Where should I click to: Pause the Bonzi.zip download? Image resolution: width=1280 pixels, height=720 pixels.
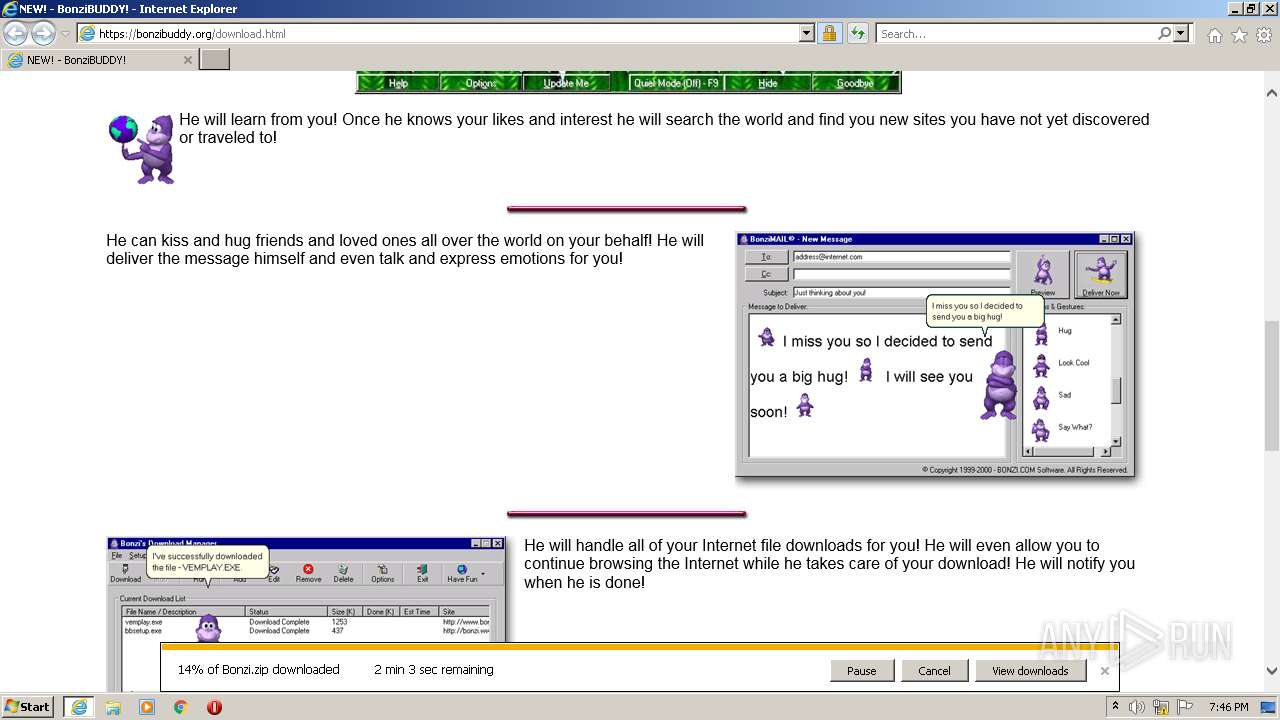[x=861, y=671]
